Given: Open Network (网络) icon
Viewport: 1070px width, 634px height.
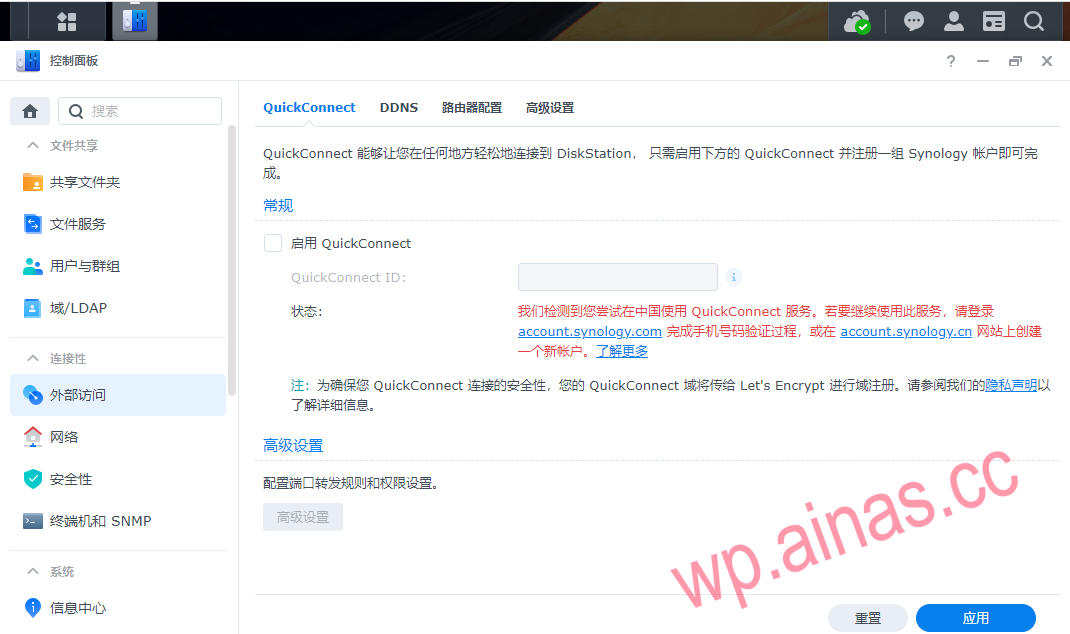Looking at the screenshot, I should 33,437.
